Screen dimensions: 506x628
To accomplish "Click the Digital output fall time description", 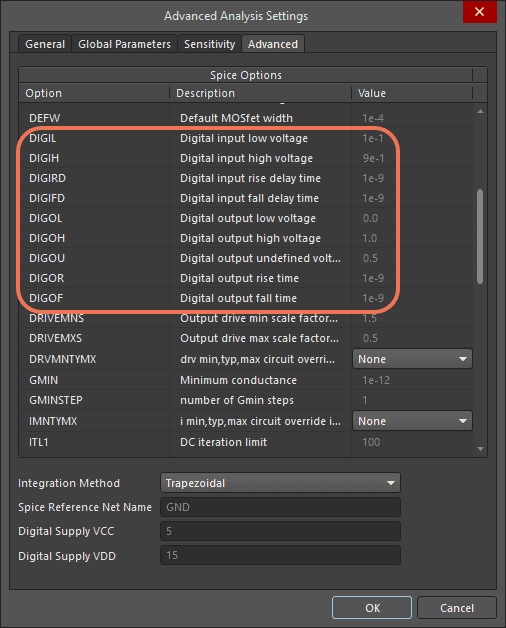I will tap(238, 299).
